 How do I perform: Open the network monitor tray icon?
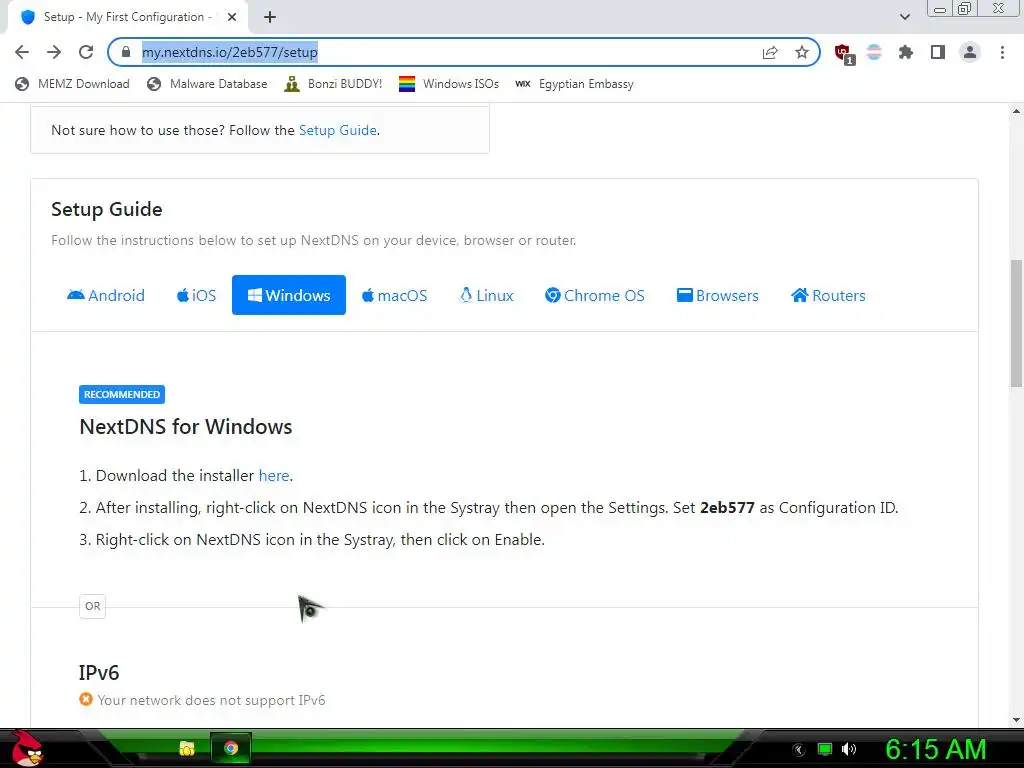[825, 749]
